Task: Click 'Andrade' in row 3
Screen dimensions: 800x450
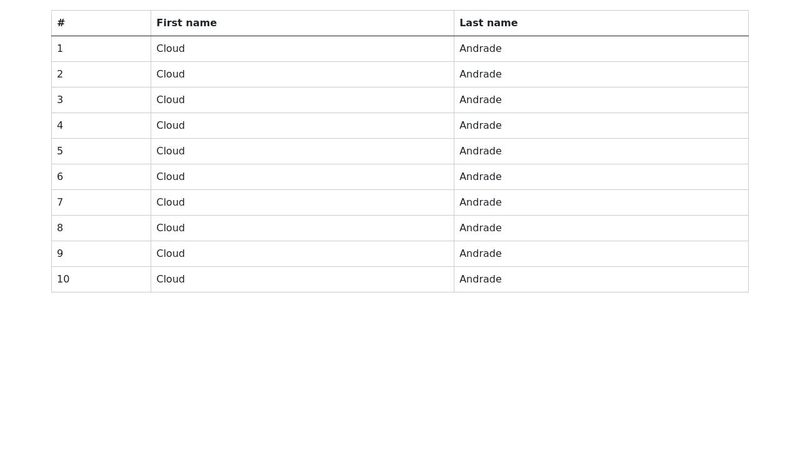Action: tap(480, 99)
